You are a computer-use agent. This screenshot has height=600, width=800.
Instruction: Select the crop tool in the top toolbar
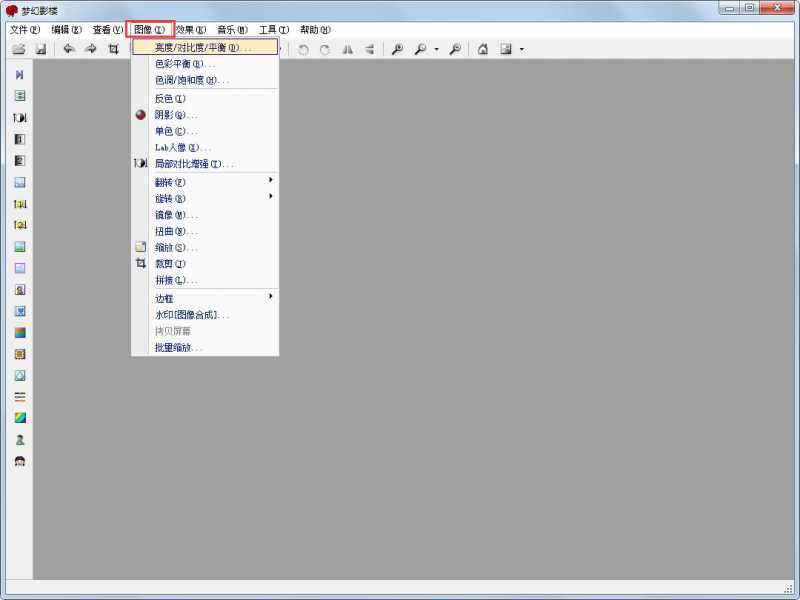tap(114, 49)
